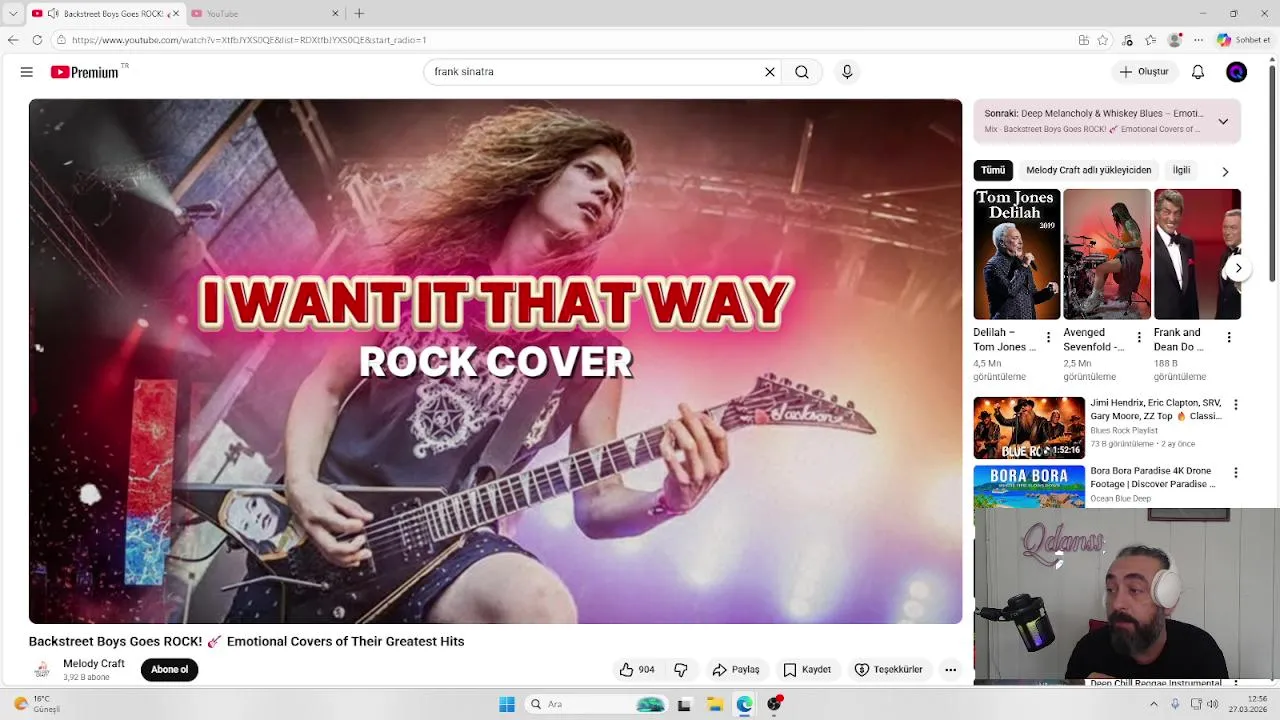Image resolution: width=1280 pixels, height=720 pixels.
Task: Open 'Bora Bora Paradise 4K Drone' title
Action: [x=1153, y=477]
